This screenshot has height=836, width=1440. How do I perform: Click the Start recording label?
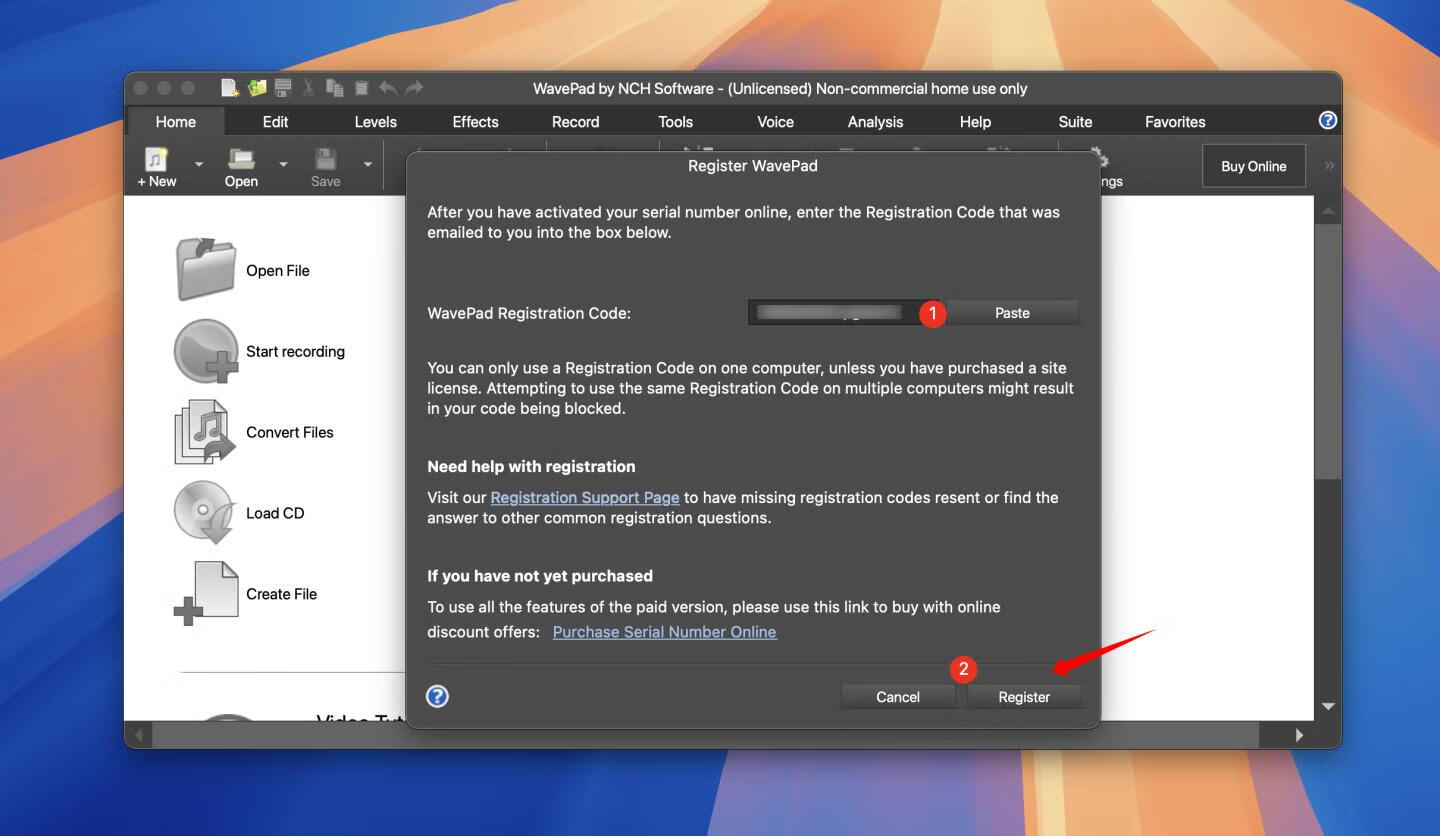pos(295,351)
